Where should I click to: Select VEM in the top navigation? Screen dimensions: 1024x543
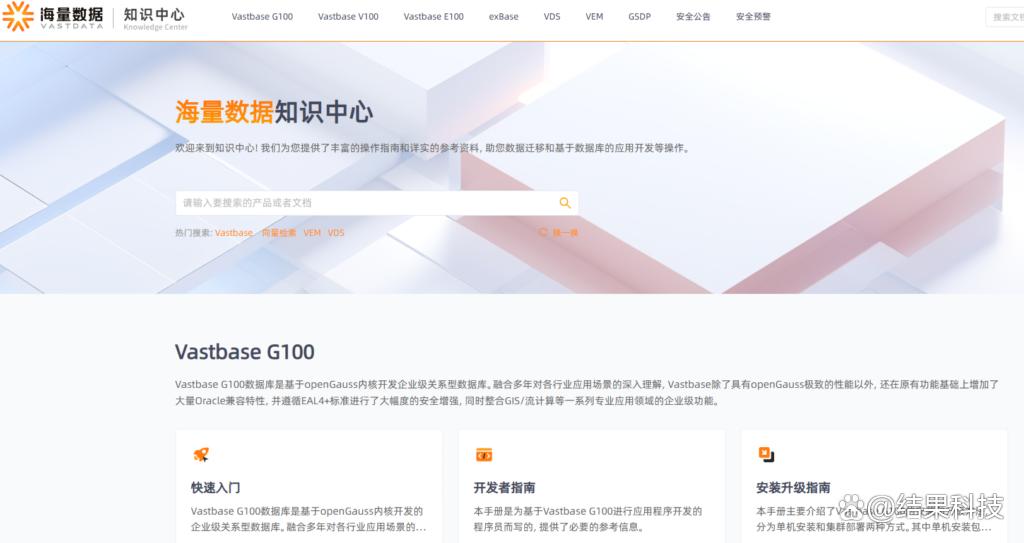coord(594,17)
